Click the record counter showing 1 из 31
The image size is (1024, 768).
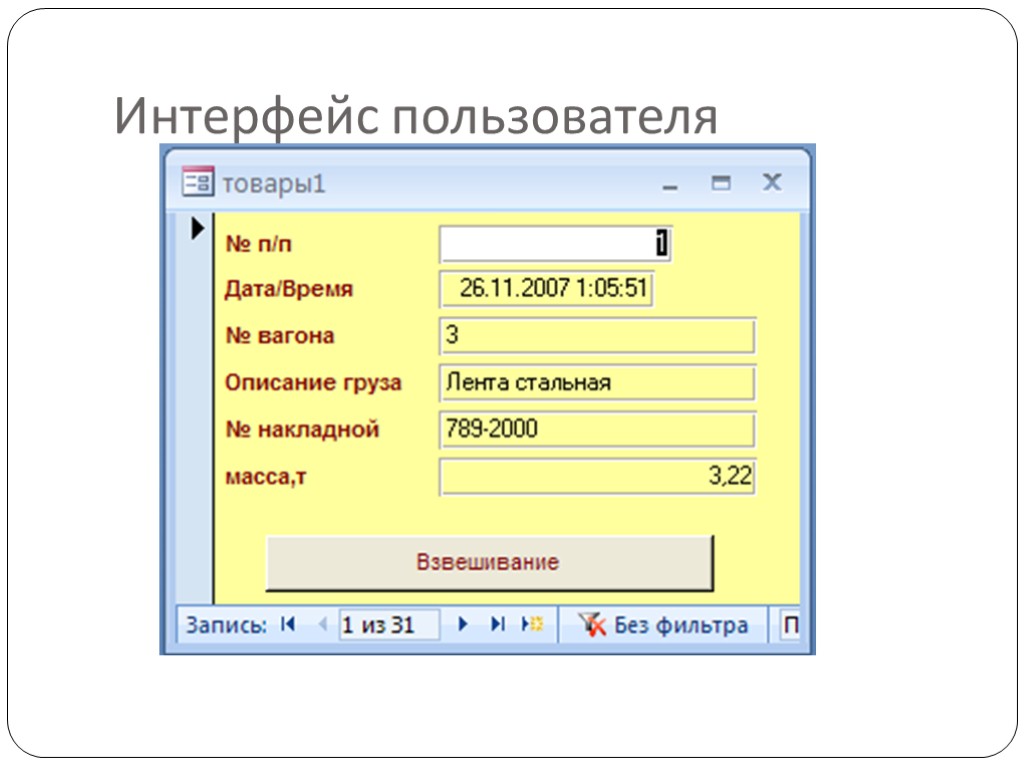pos(388,623)
